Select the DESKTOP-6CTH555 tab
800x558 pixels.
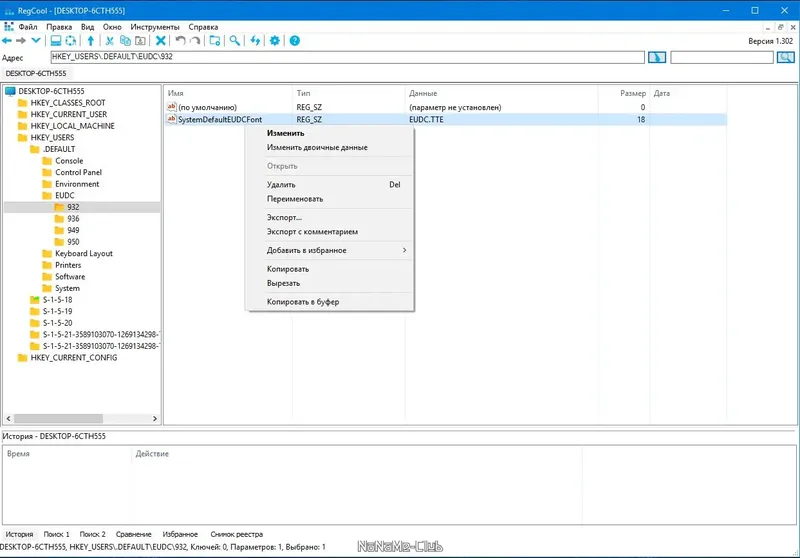point(36,73)
